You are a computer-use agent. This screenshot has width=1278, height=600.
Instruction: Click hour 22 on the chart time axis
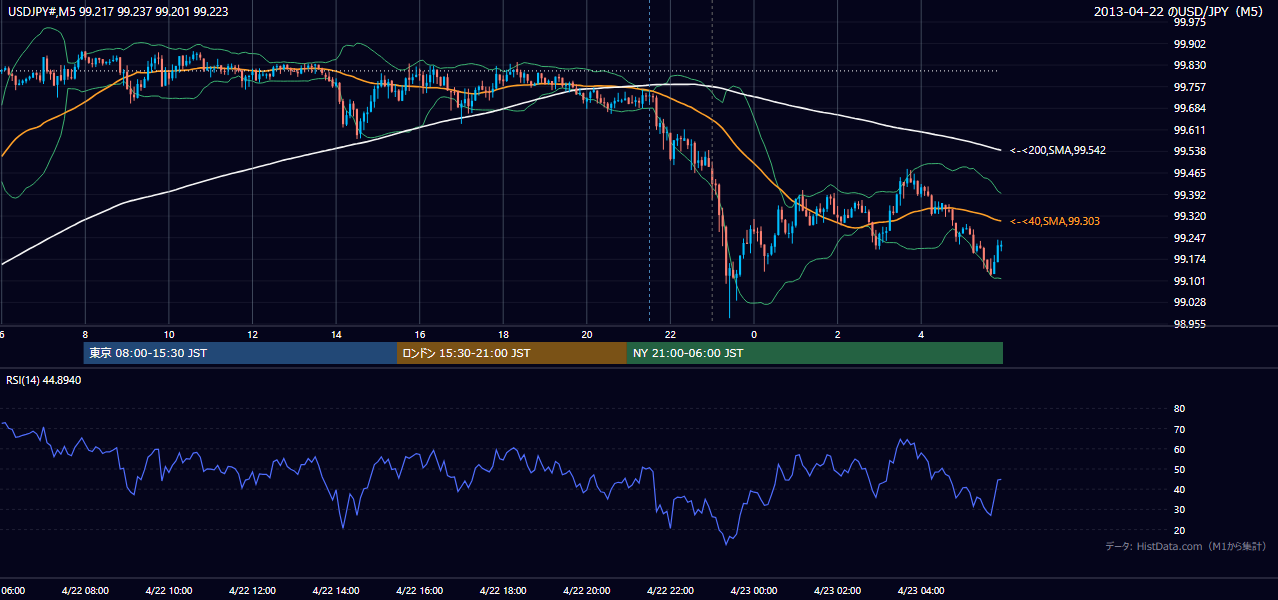pyautogui.click(x=670, y=334)
